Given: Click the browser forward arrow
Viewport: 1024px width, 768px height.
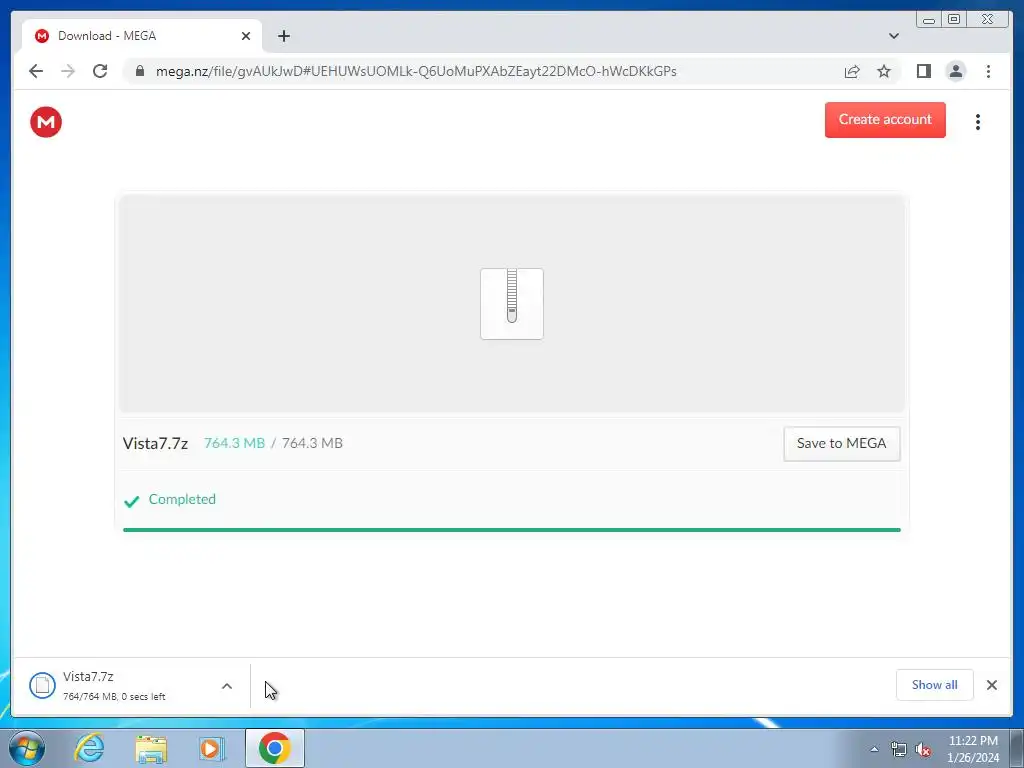Looking at the screenshot, I should tap(68, 71).
